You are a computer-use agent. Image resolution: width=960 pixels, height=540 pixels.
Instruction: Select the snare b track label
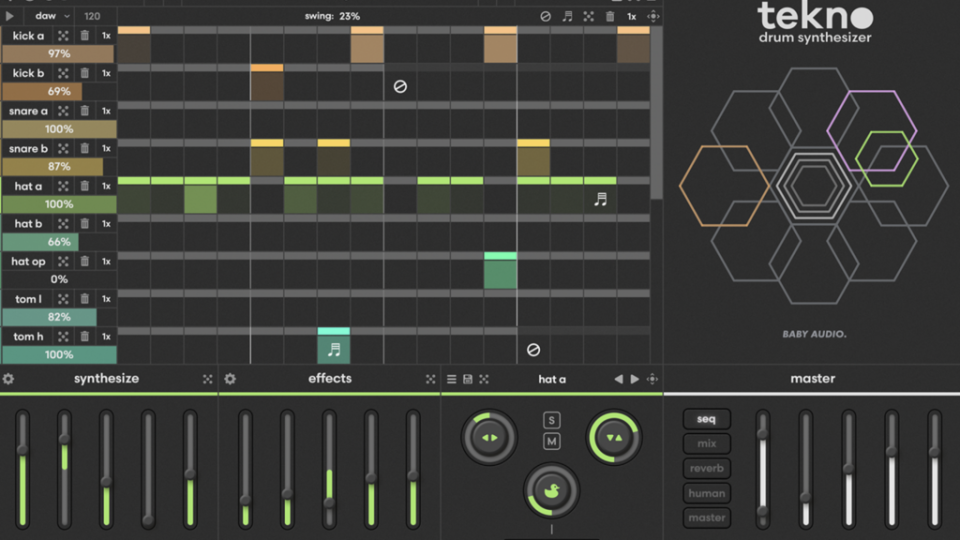tap(28, 148)
